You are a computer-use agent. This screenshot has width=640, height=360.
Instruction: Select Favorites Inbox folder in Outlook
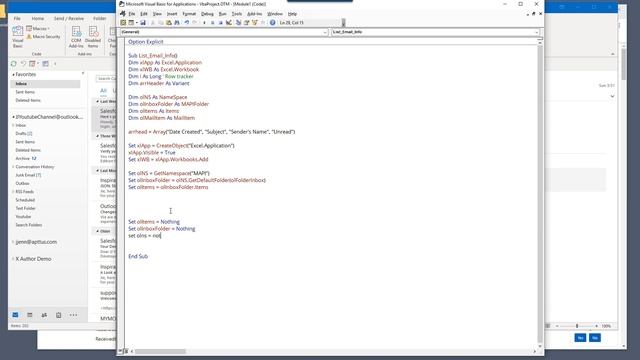tap(45, 84)
